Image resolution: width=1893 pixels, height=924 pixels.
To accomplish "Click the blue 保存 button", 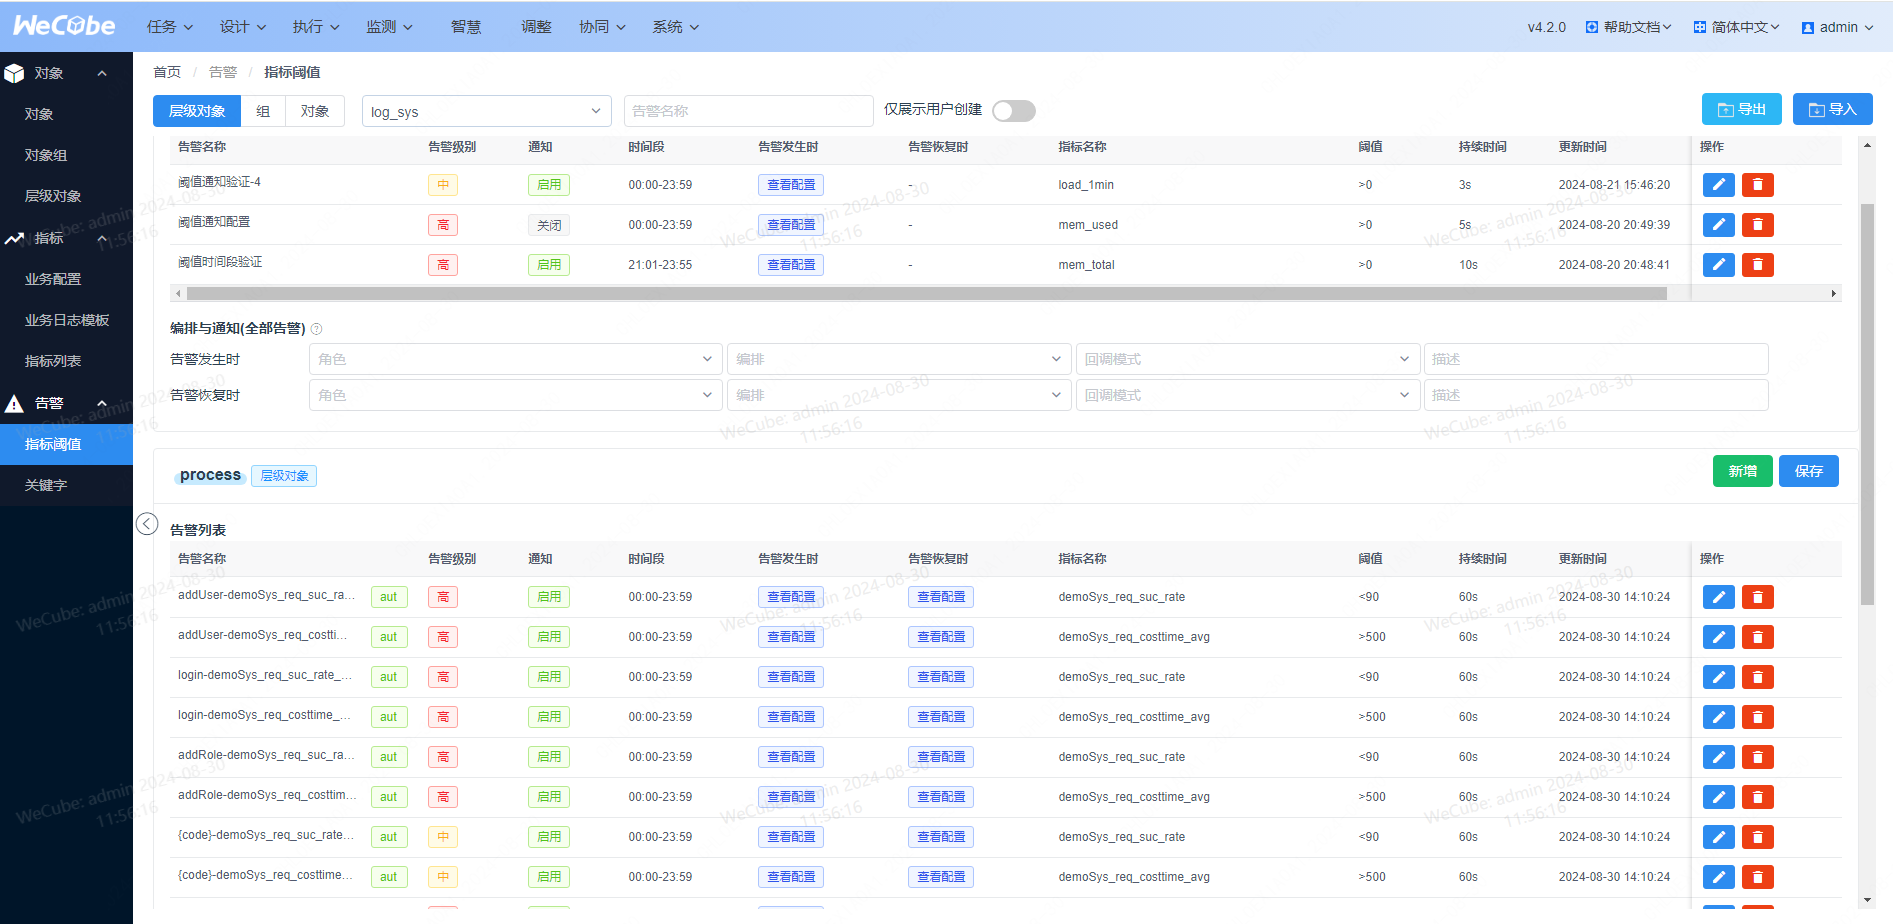I will click(1808, 471).
